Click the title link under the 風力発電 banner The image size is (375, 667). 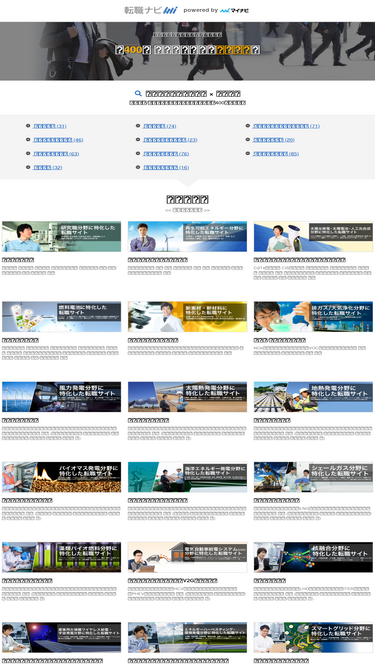point(20,420)
